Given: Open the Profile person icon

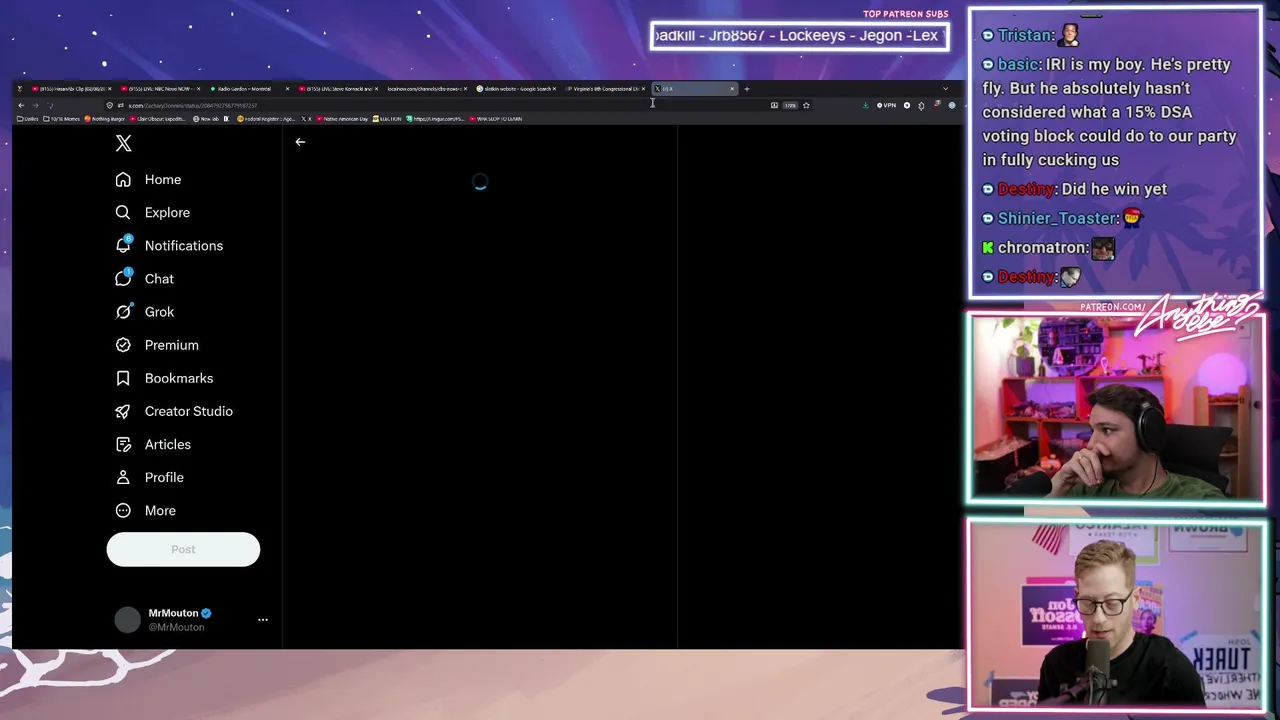Looking at the screenshot, I should (x=123, y=477).
